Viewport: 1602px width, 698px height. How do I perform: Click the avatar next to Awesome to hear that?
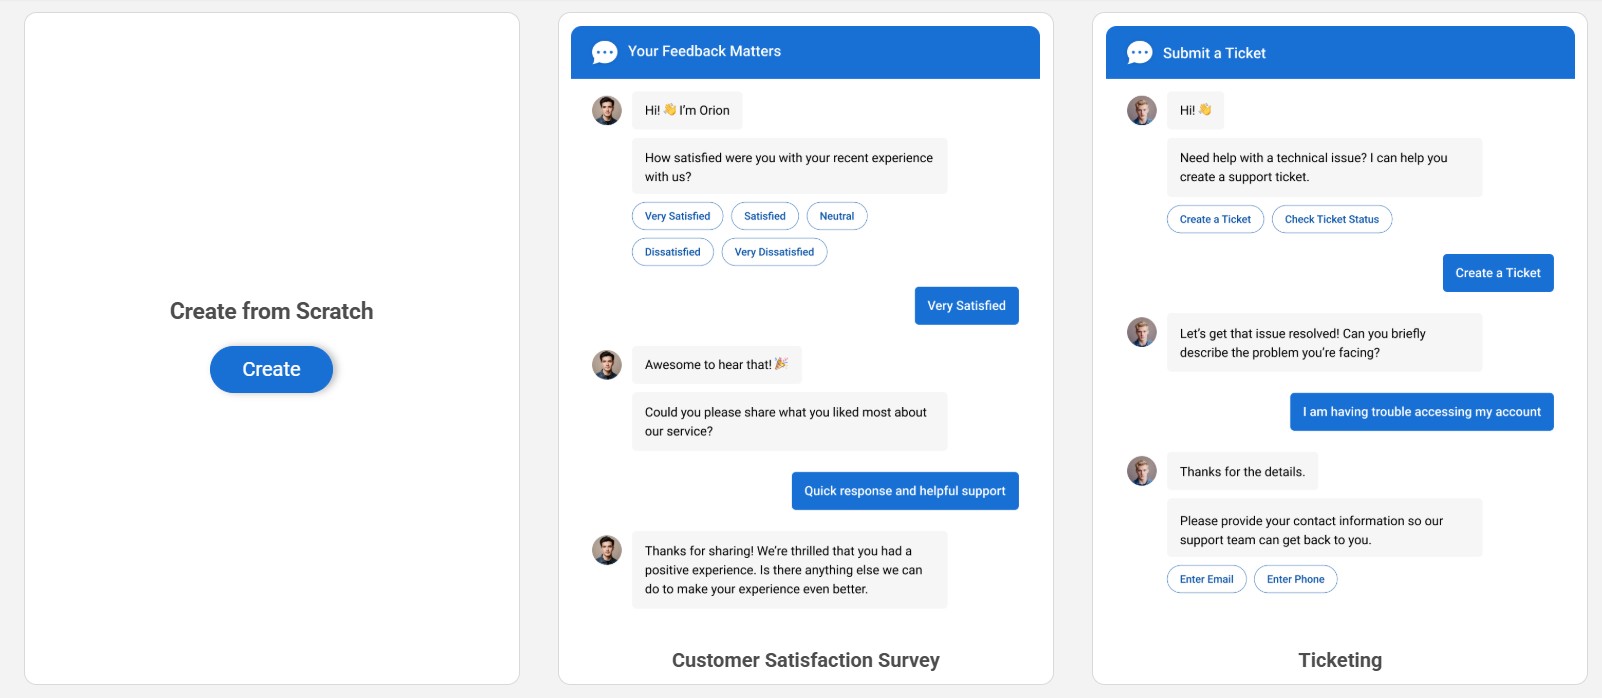(x=606, y=365)
